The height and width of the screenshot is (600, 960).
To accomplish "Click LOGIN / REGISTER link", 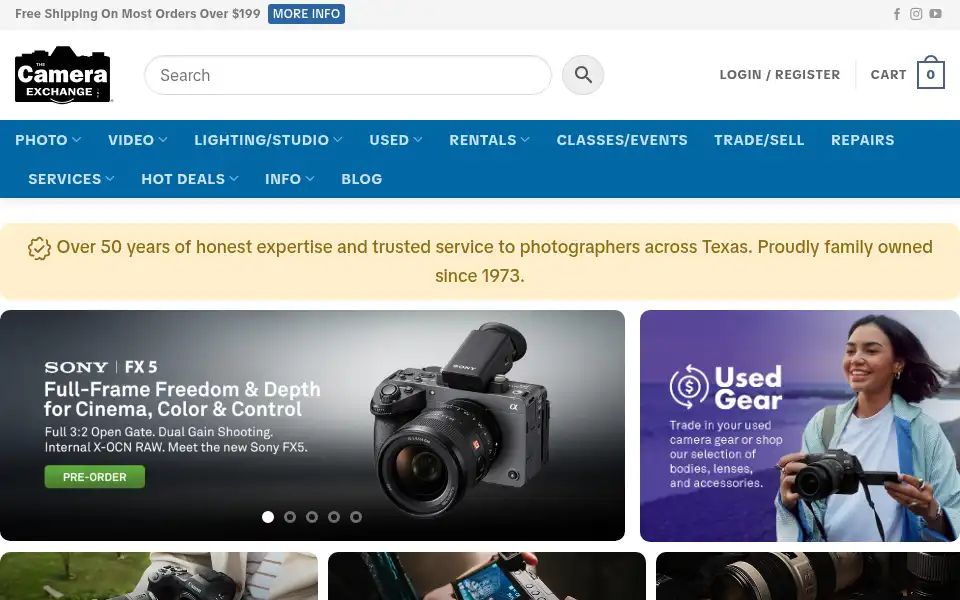I will [779, 75].
